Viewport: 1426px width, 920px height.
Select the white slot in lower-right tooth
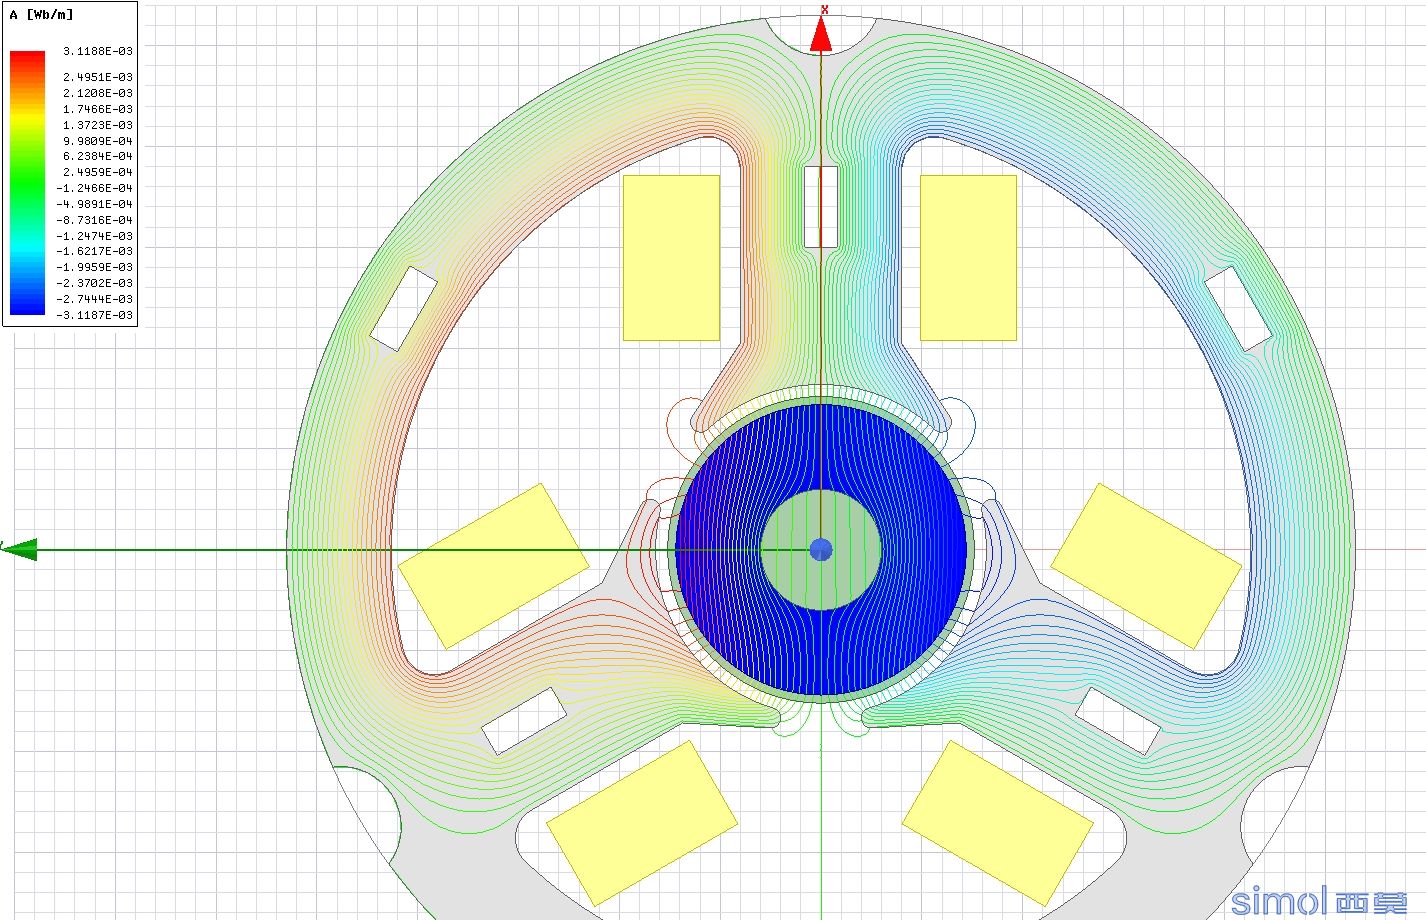pyautogui.click(x=1118, y=721)
